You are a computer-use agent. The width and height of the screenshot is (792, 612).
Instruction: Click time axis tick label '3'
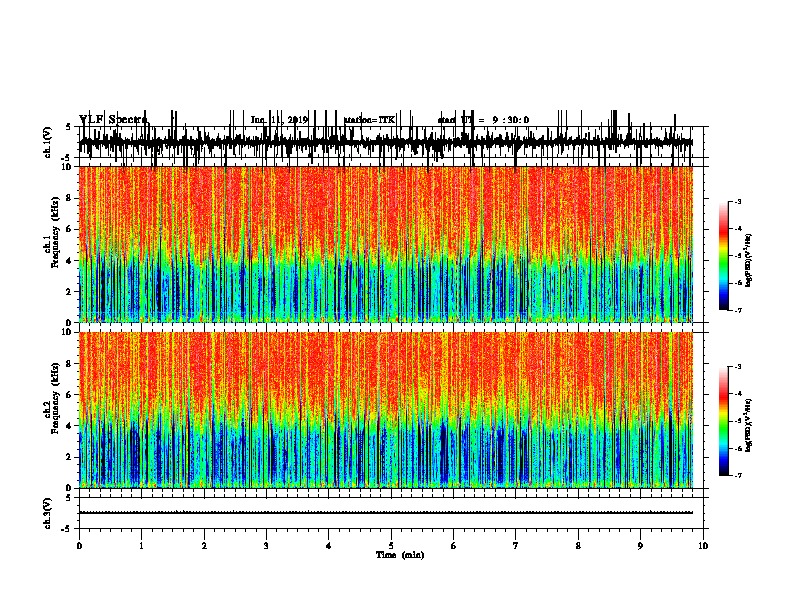(266, 546)
